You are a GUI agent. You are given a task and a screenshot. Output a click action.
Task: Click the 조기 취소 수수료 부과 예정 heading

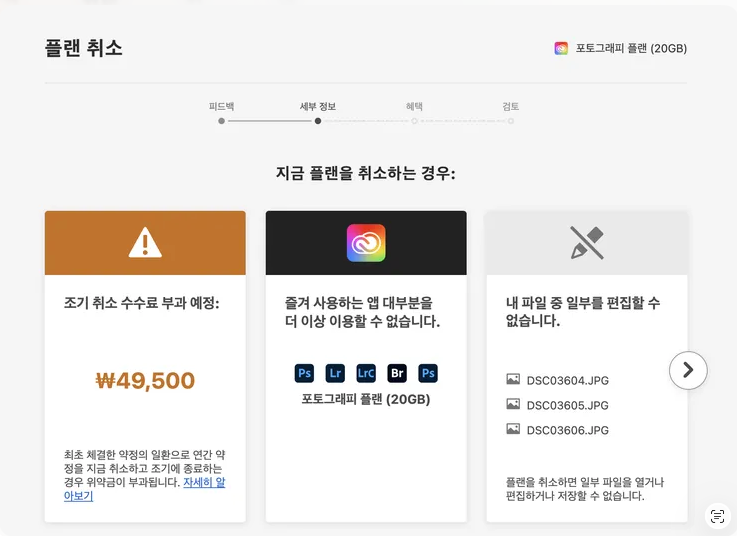[141, 303]
